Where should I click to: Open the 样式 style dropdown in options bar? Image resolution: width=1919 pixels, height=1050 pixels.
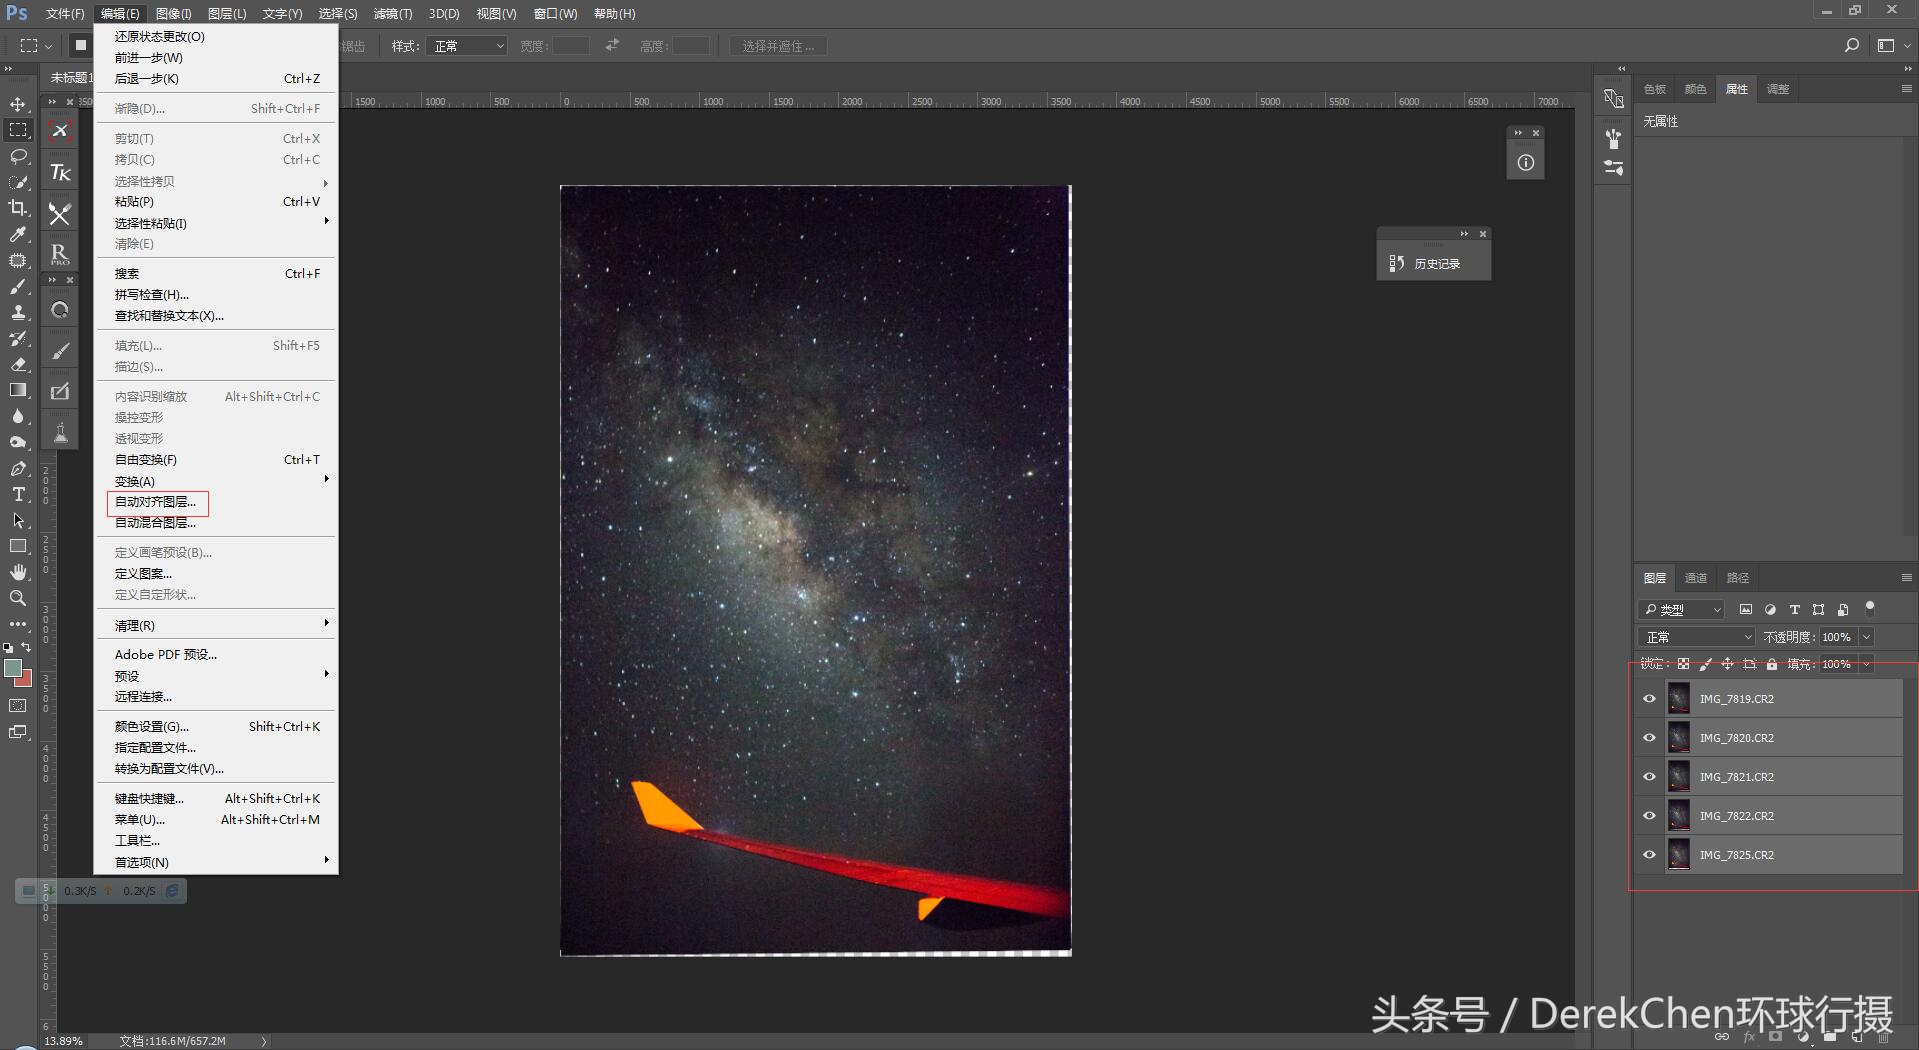(467, 46)
